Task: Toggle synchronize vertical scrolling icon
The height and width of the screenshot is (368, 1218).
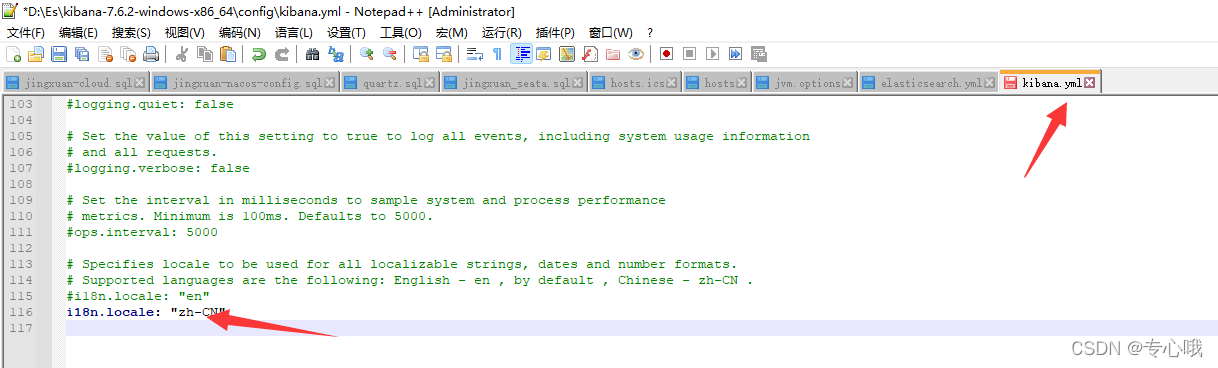Action: (x=421, y=54)
